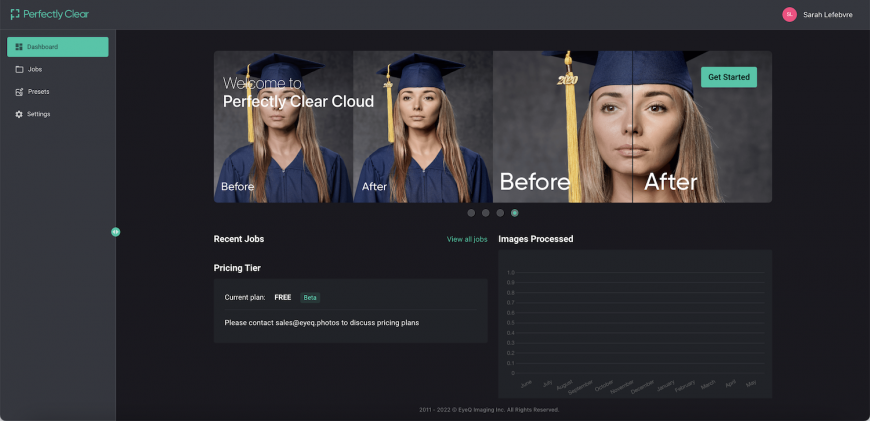
Task: Collapse sidebar using green arrow handle
Action: point(115,232)
